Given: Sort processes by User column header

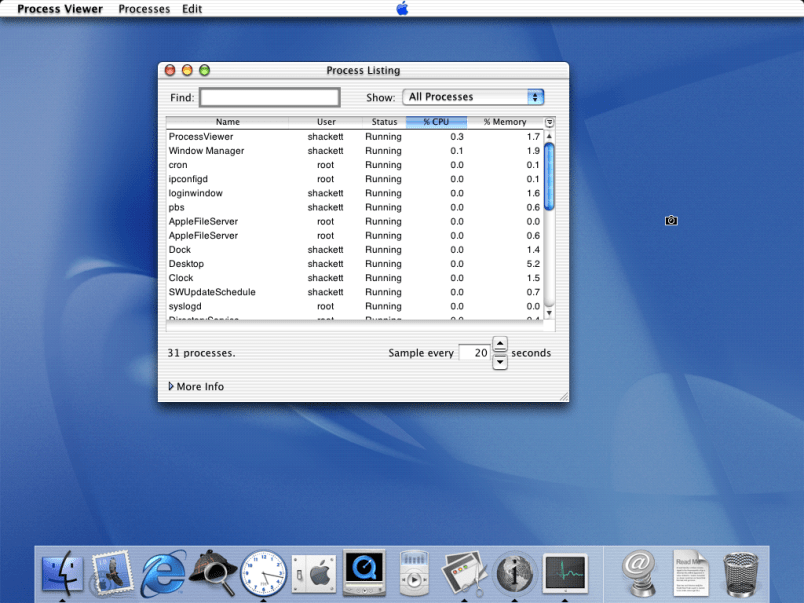Looking at the screenshot, I should pos(326,122).
